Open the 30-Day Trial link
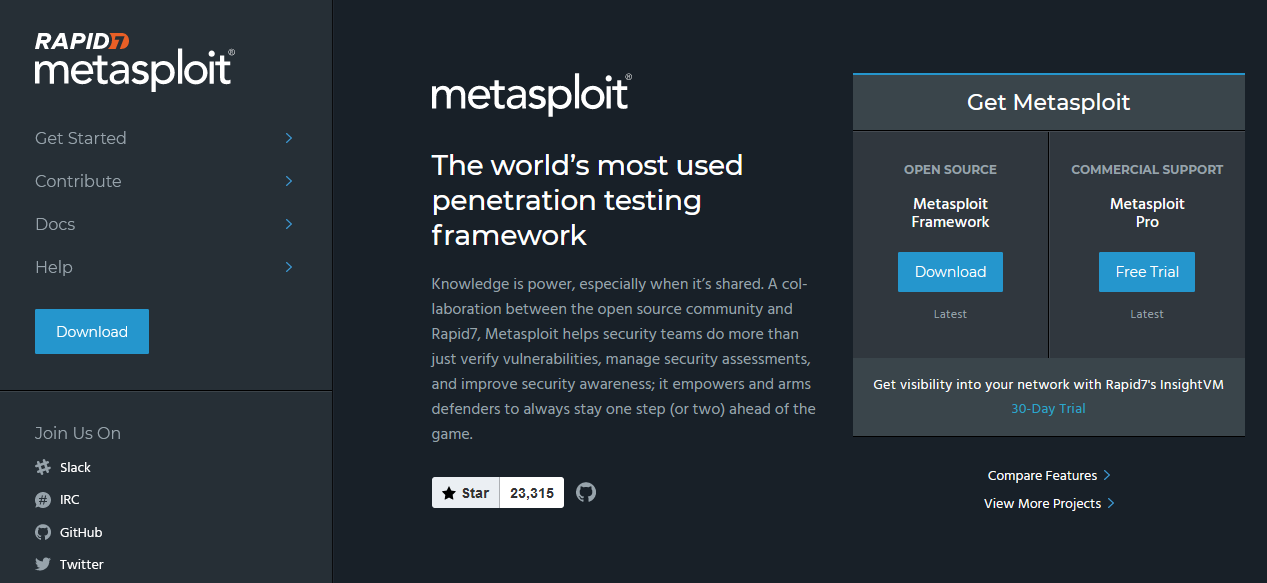This screenshot has width=1267, height=583. 1048,408
